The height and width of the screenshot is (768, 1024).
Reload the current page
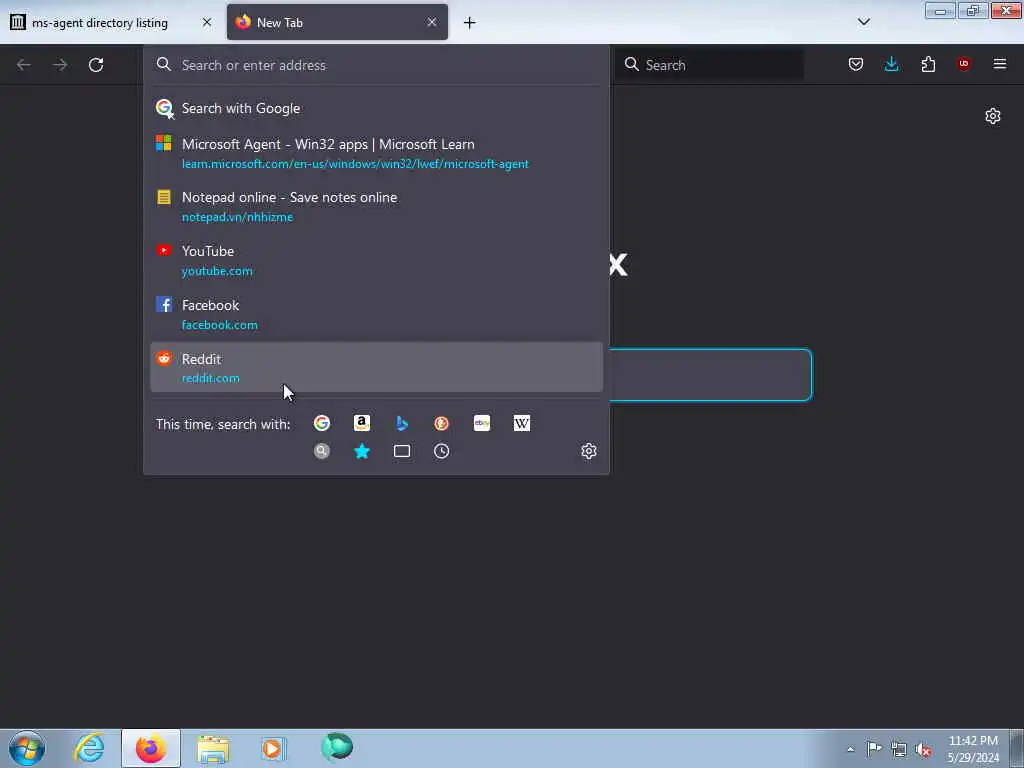pyautogui.click(x=96, y=65)
